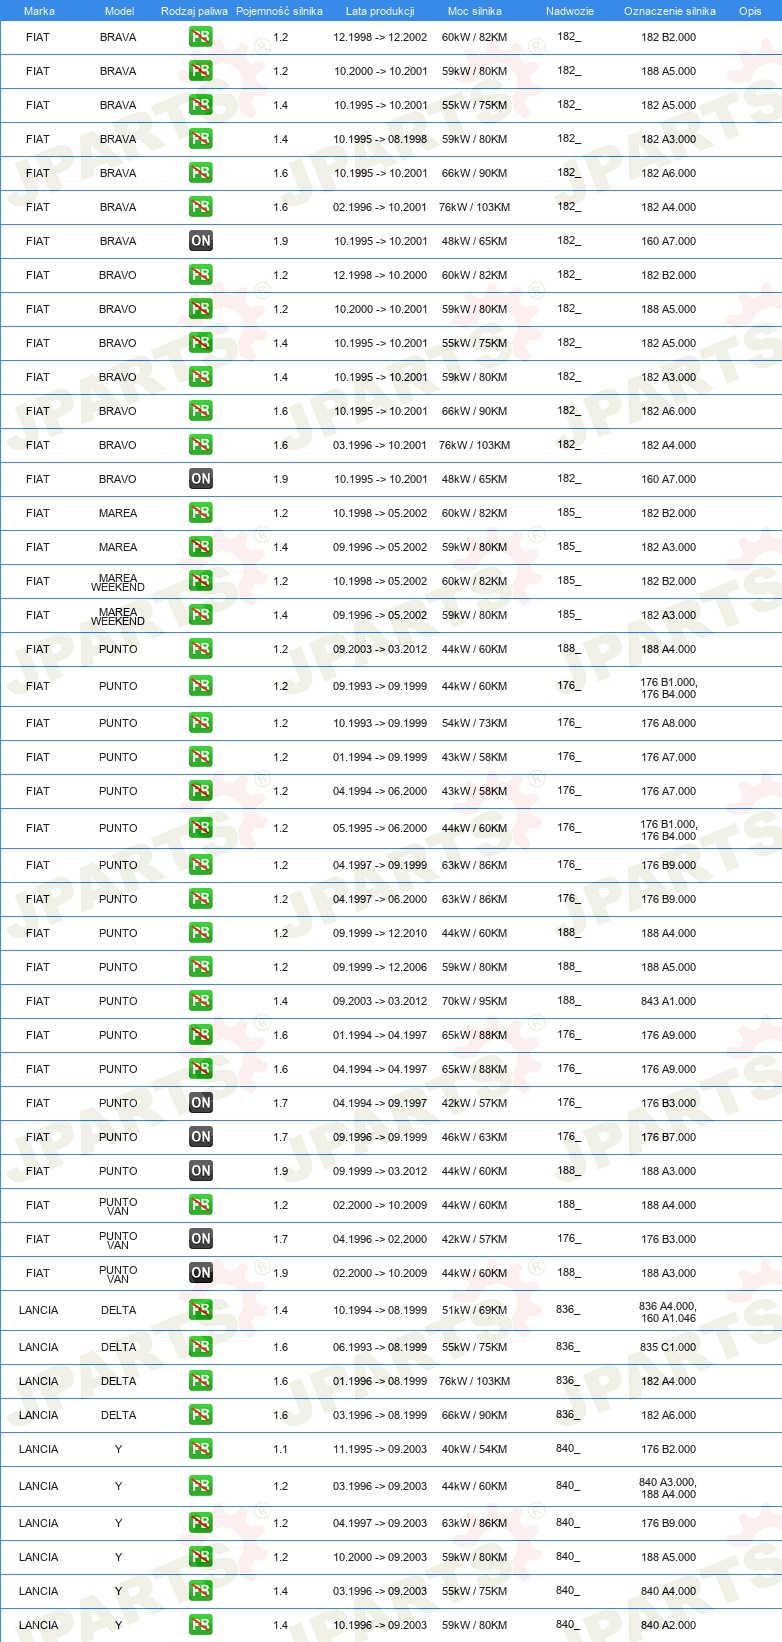782x1642 pixels.
Task: Click the petrol icon in the BRAVO 03.1996 -> 10.2001 row
Action: point(201,445)
